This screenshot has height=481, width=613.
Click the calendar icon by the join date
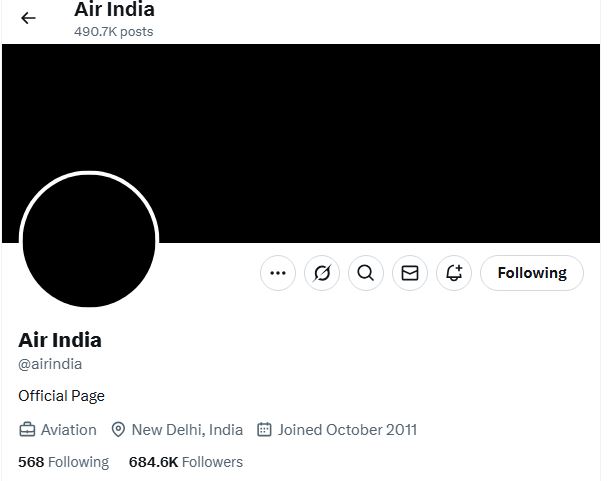coord(264,430)
